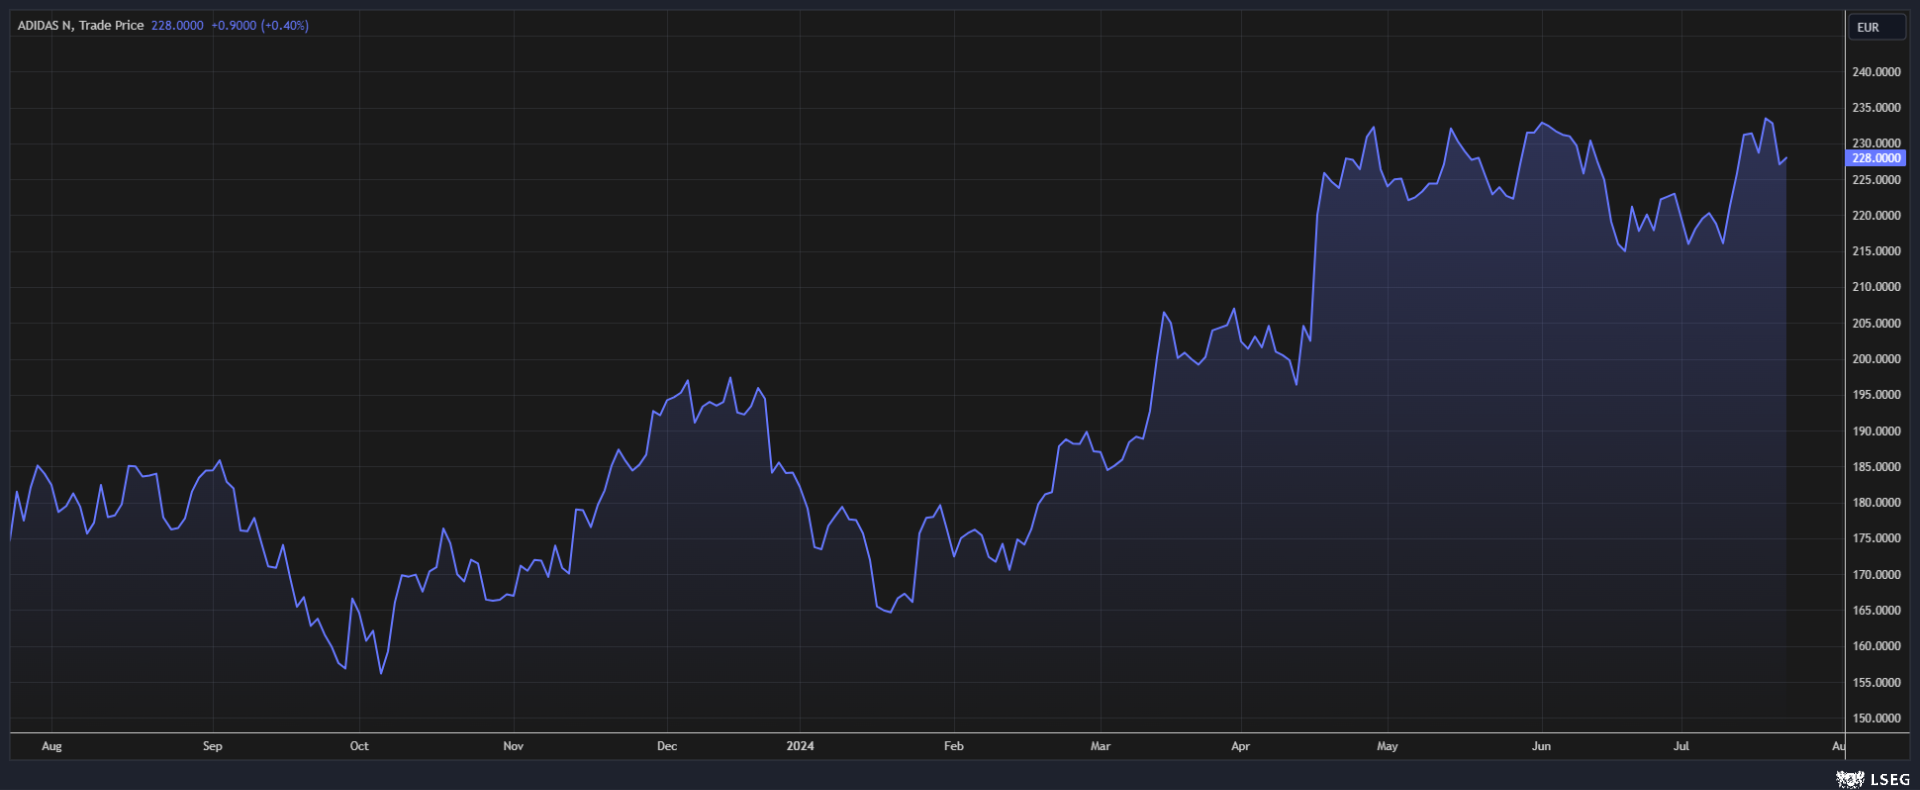Select the 228.0000 value in the chart header
The image size is (1920, 790).
[177, 26]
